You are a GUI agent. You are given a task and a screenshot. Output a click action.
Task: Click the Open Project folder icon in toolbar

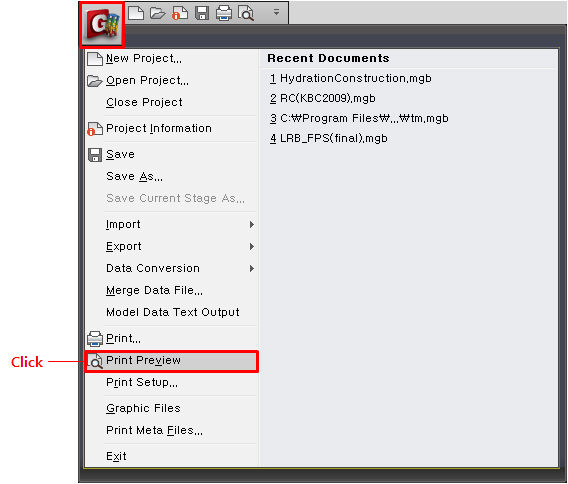[158, 13]
